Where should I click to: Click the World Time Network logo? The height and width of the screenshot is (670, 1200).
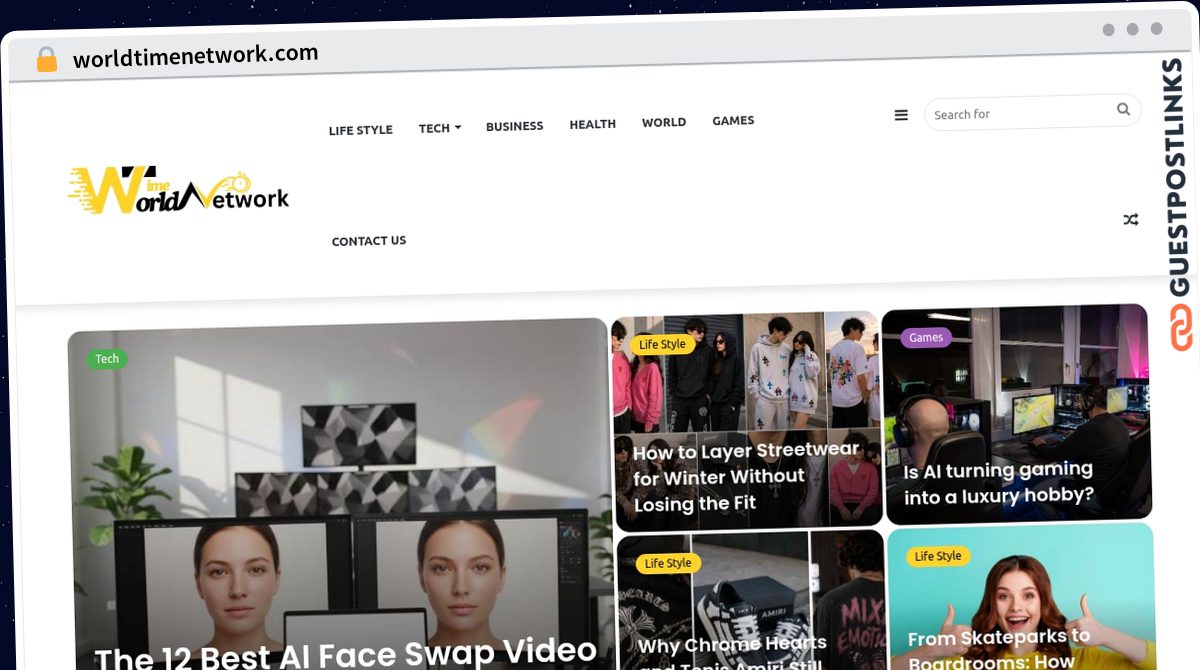pos(178,190)
